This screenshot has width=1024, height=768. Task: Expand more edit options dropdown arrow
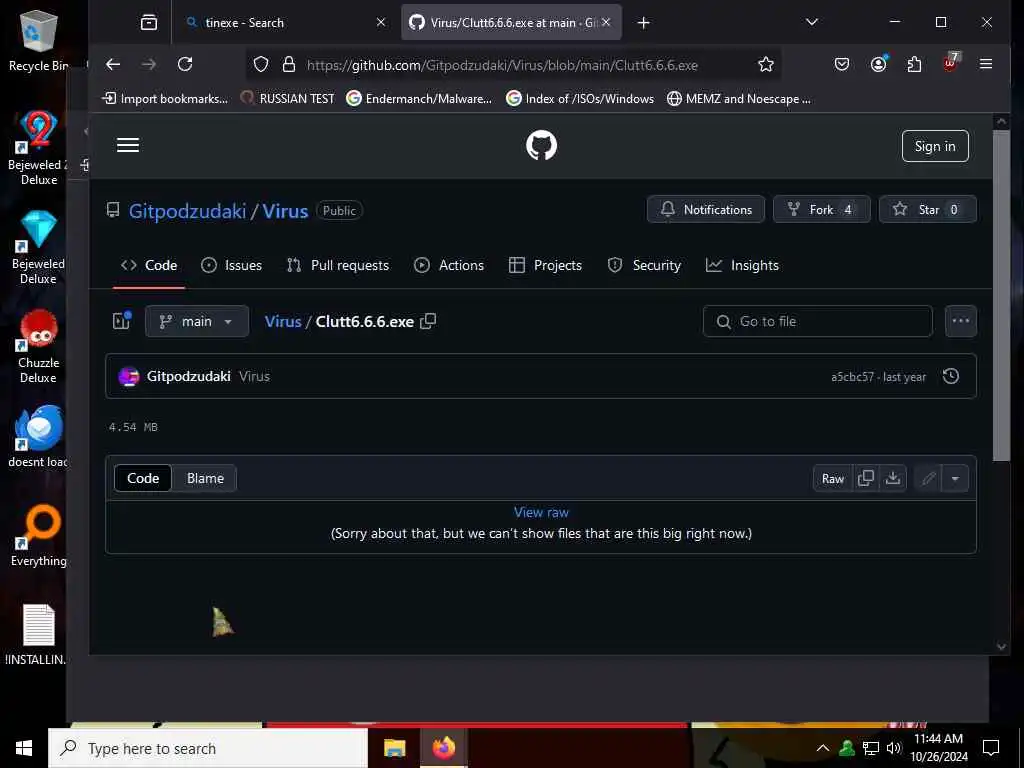coord(955,479)
